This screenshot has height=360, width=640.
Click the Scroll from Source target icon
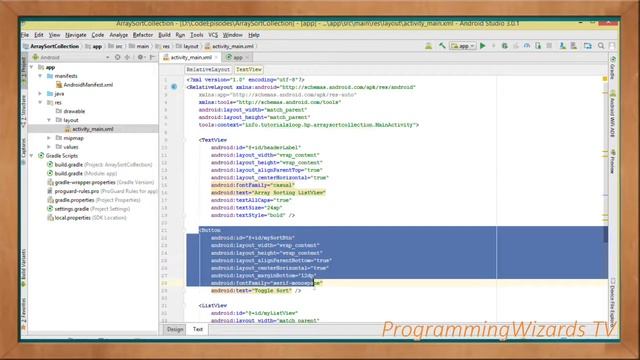click(118, 57)
